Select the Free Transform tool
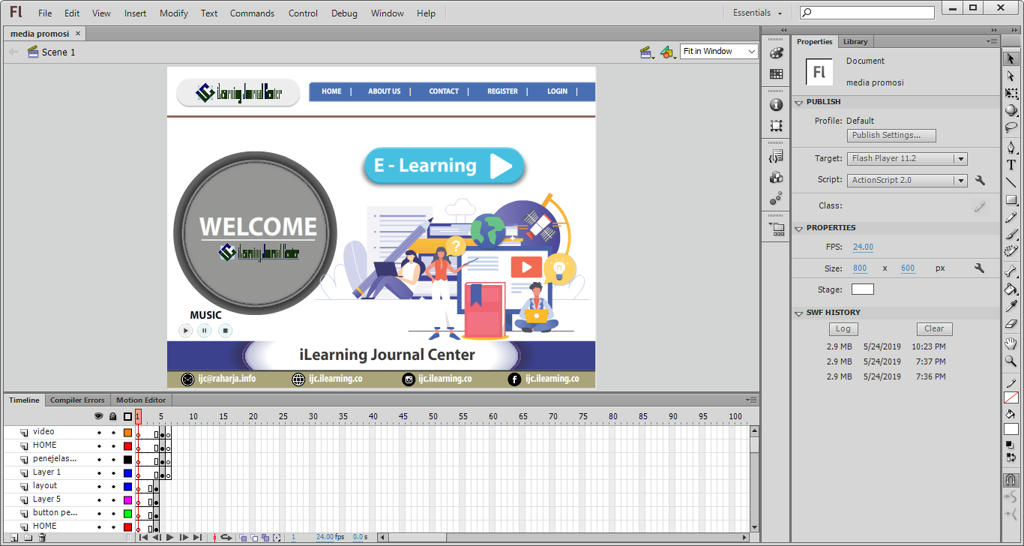Image resolution: width=1024 pixels, height=546 pixels. pos(1011,93)
